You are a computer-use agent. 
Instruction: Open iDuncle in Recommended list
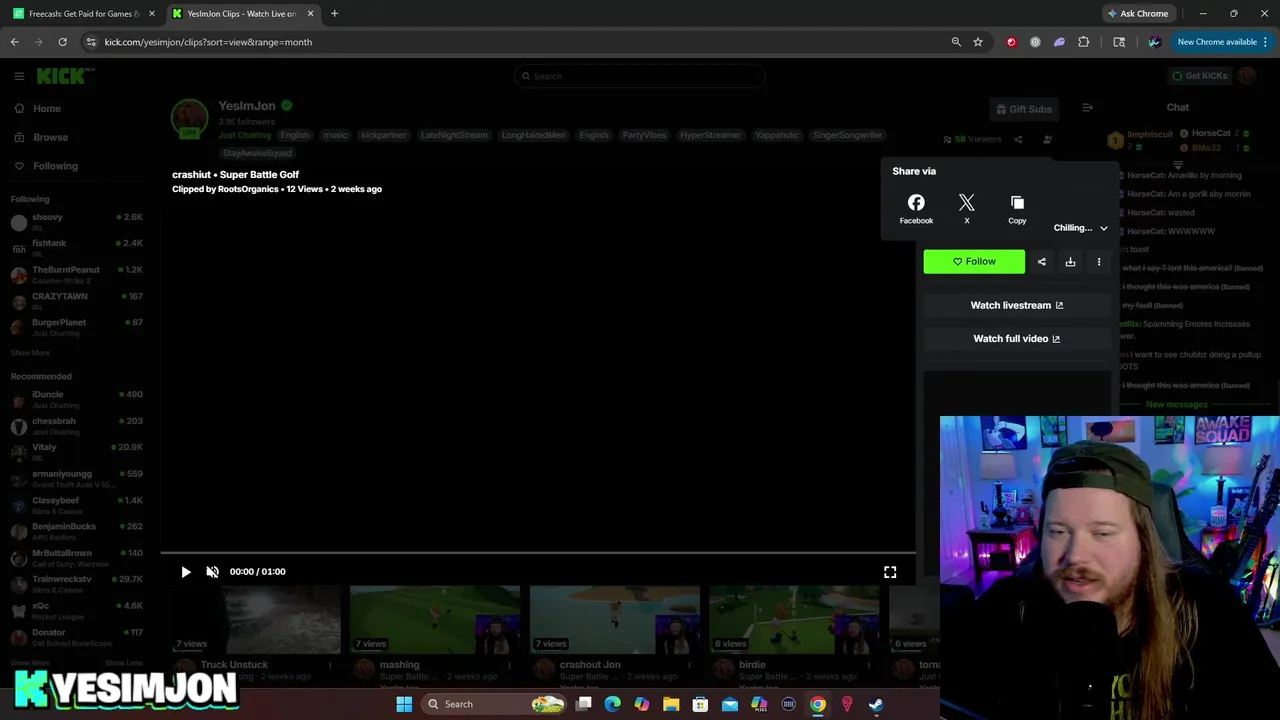coord(78,399)
